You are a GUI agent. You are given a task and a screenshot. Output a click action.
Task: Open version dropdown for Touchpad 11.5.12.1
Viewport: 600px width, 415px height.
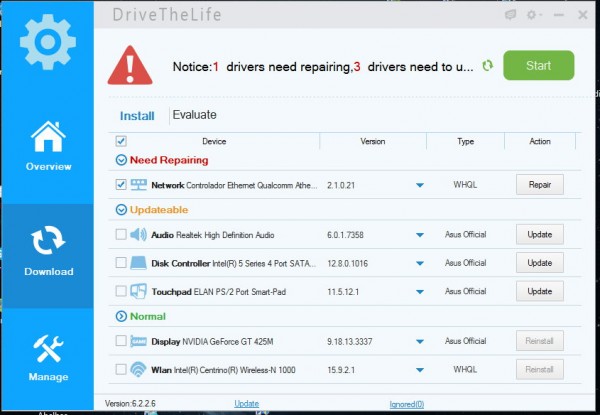[420, 292]
